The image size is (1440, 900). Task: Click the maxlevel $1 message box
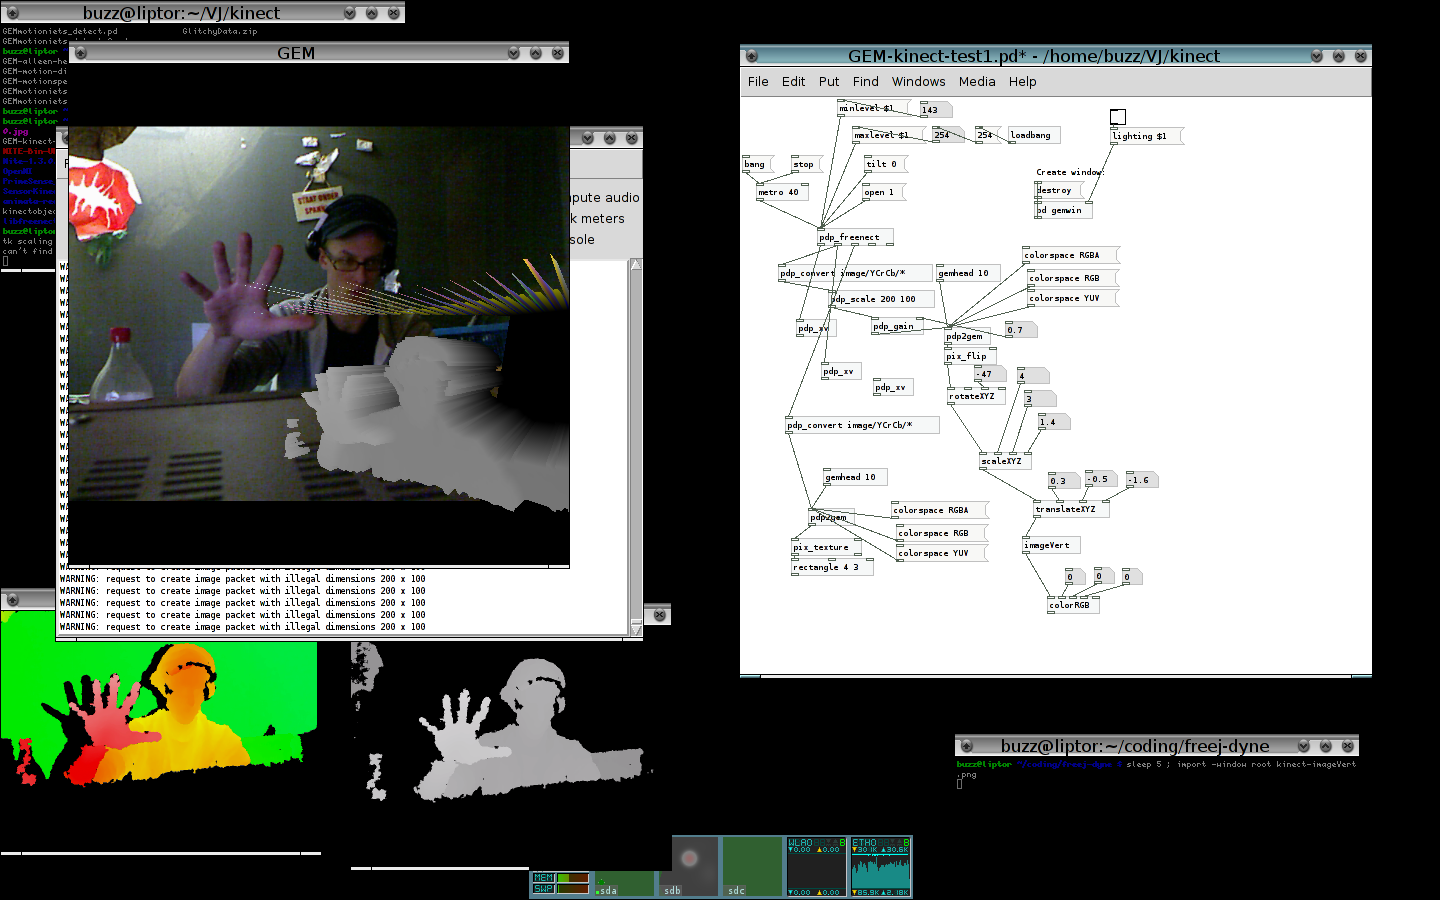pyautogui.click(x=888, y=135)
